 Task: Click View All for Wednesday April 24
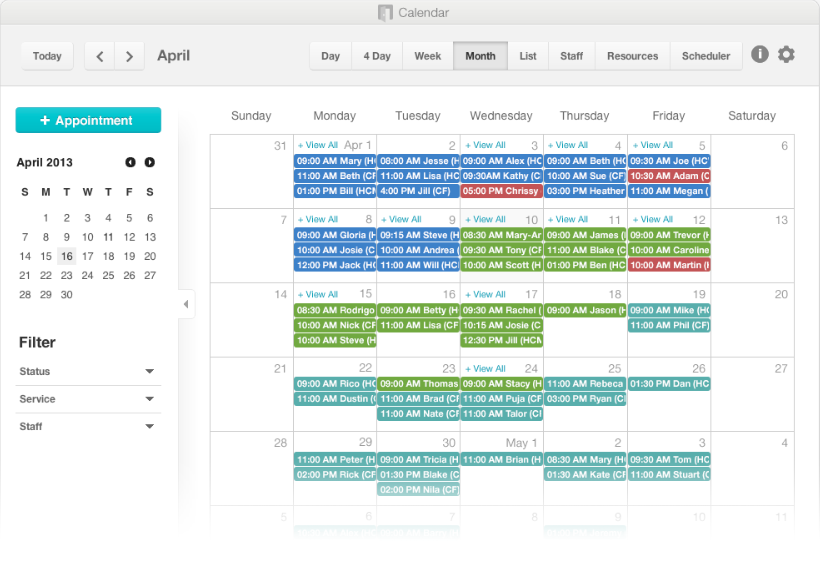485,369
